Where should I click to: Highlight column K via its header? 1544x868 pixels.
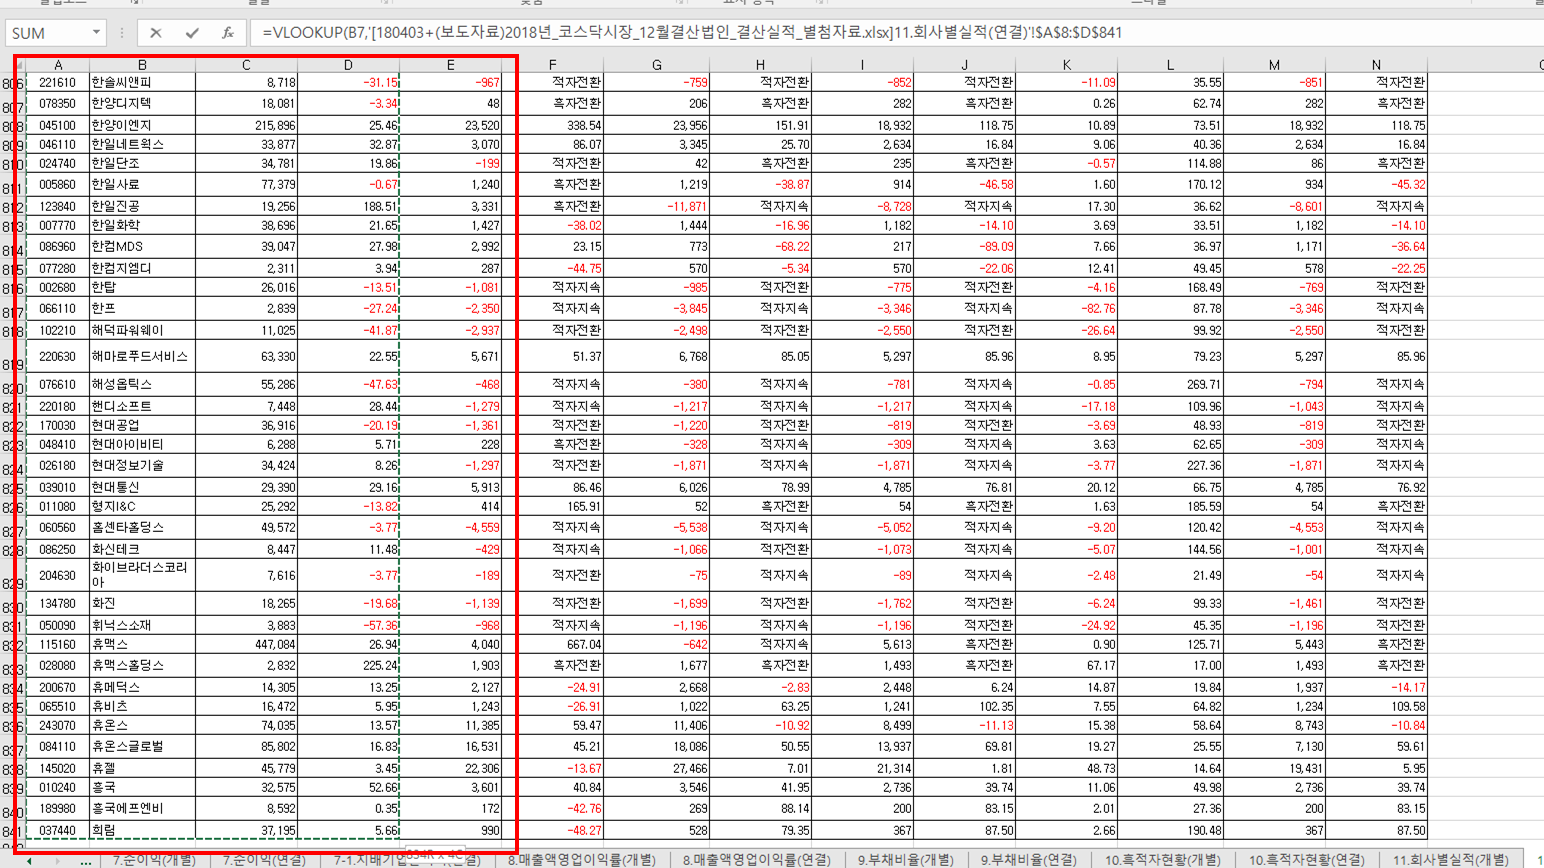point(1066,65)
